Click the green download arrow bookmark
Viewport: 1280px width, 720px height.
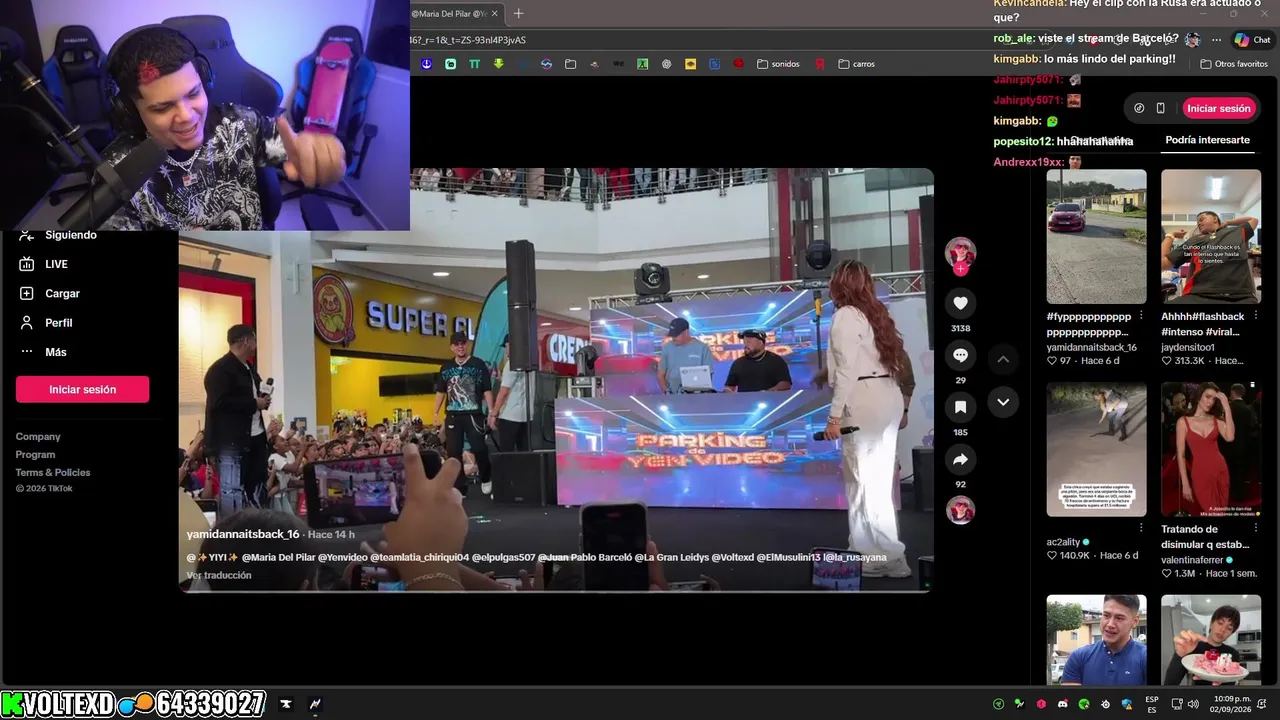[498, 64]
